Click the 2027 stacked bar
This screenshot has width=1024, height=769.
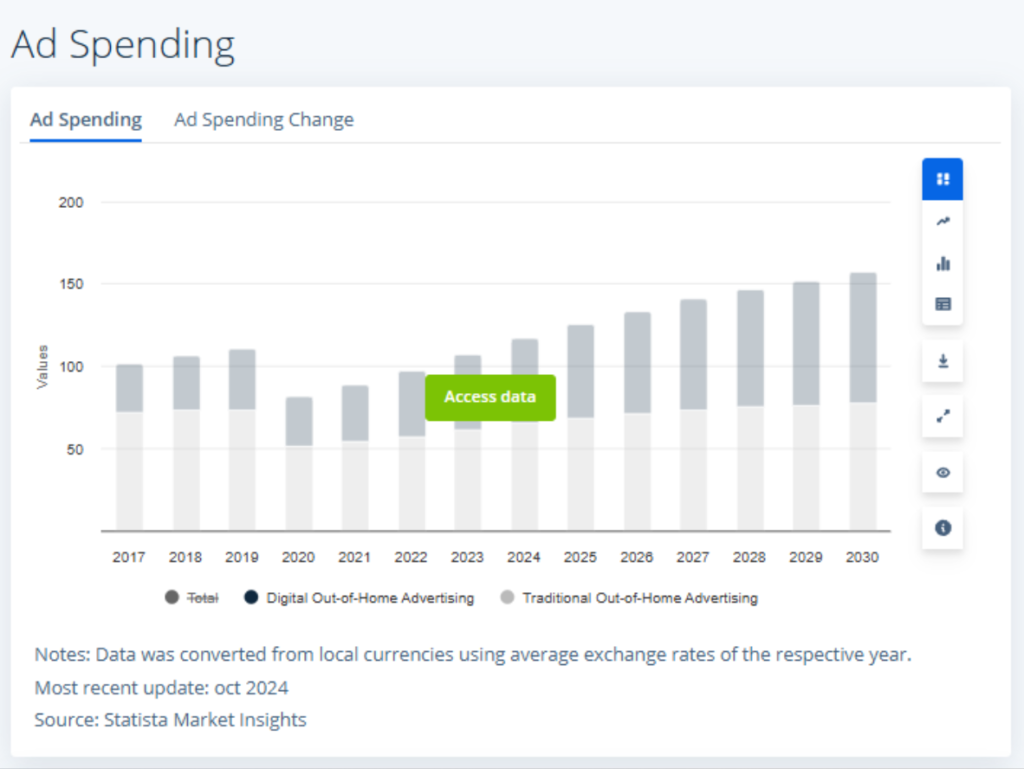[693, 414]
